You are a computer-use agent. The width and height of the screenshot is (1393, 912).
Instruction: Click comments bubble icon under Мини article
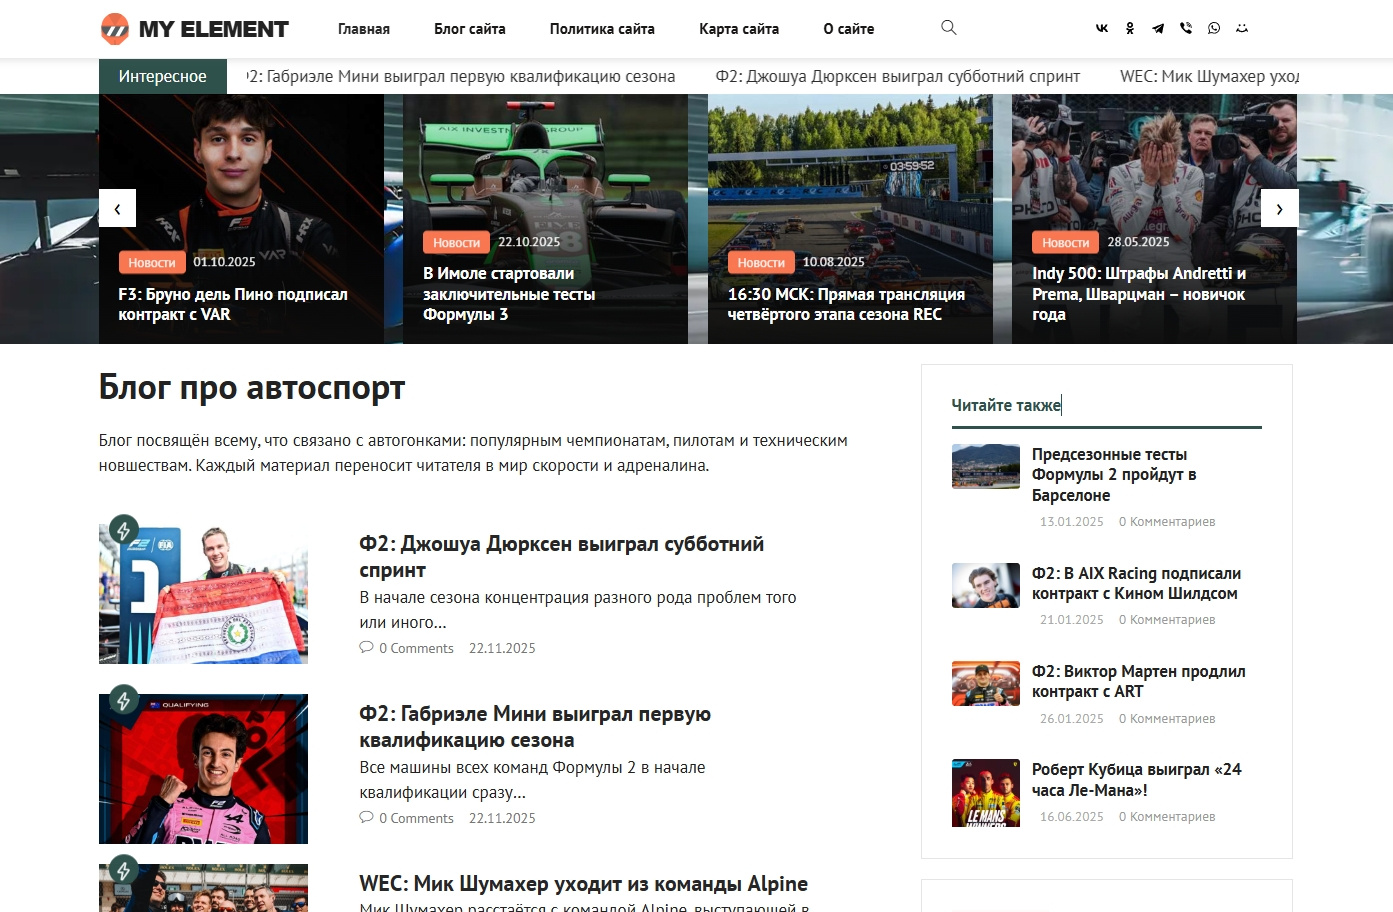[x=366, y=818]
